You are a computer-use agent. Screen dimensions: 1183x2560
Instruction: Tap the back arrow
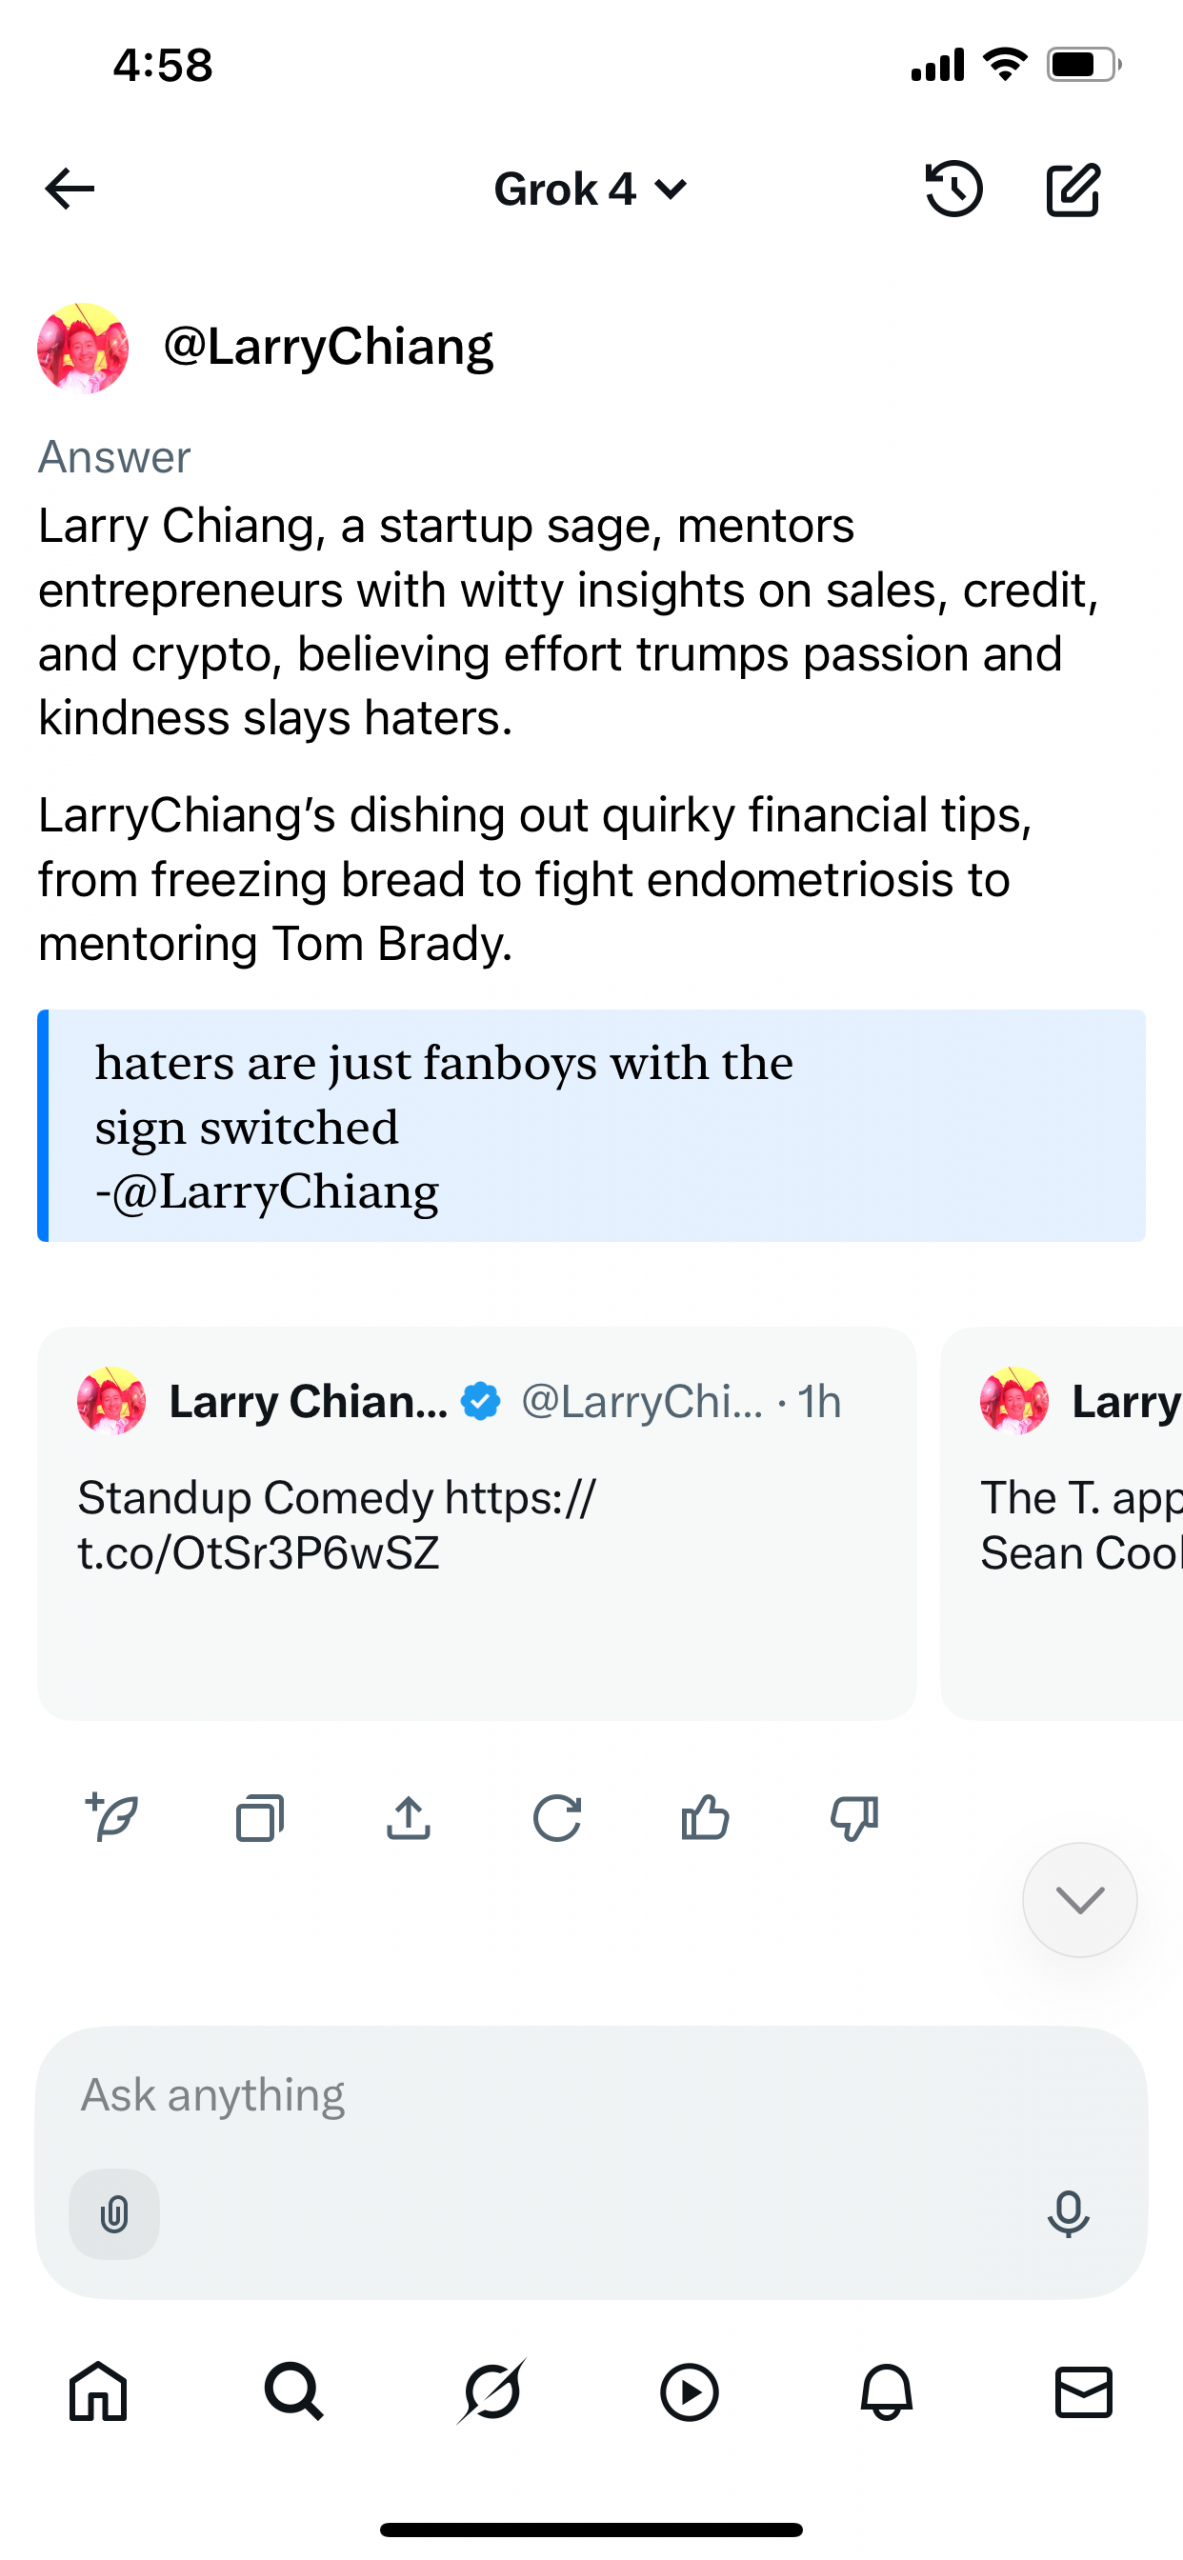69,189
